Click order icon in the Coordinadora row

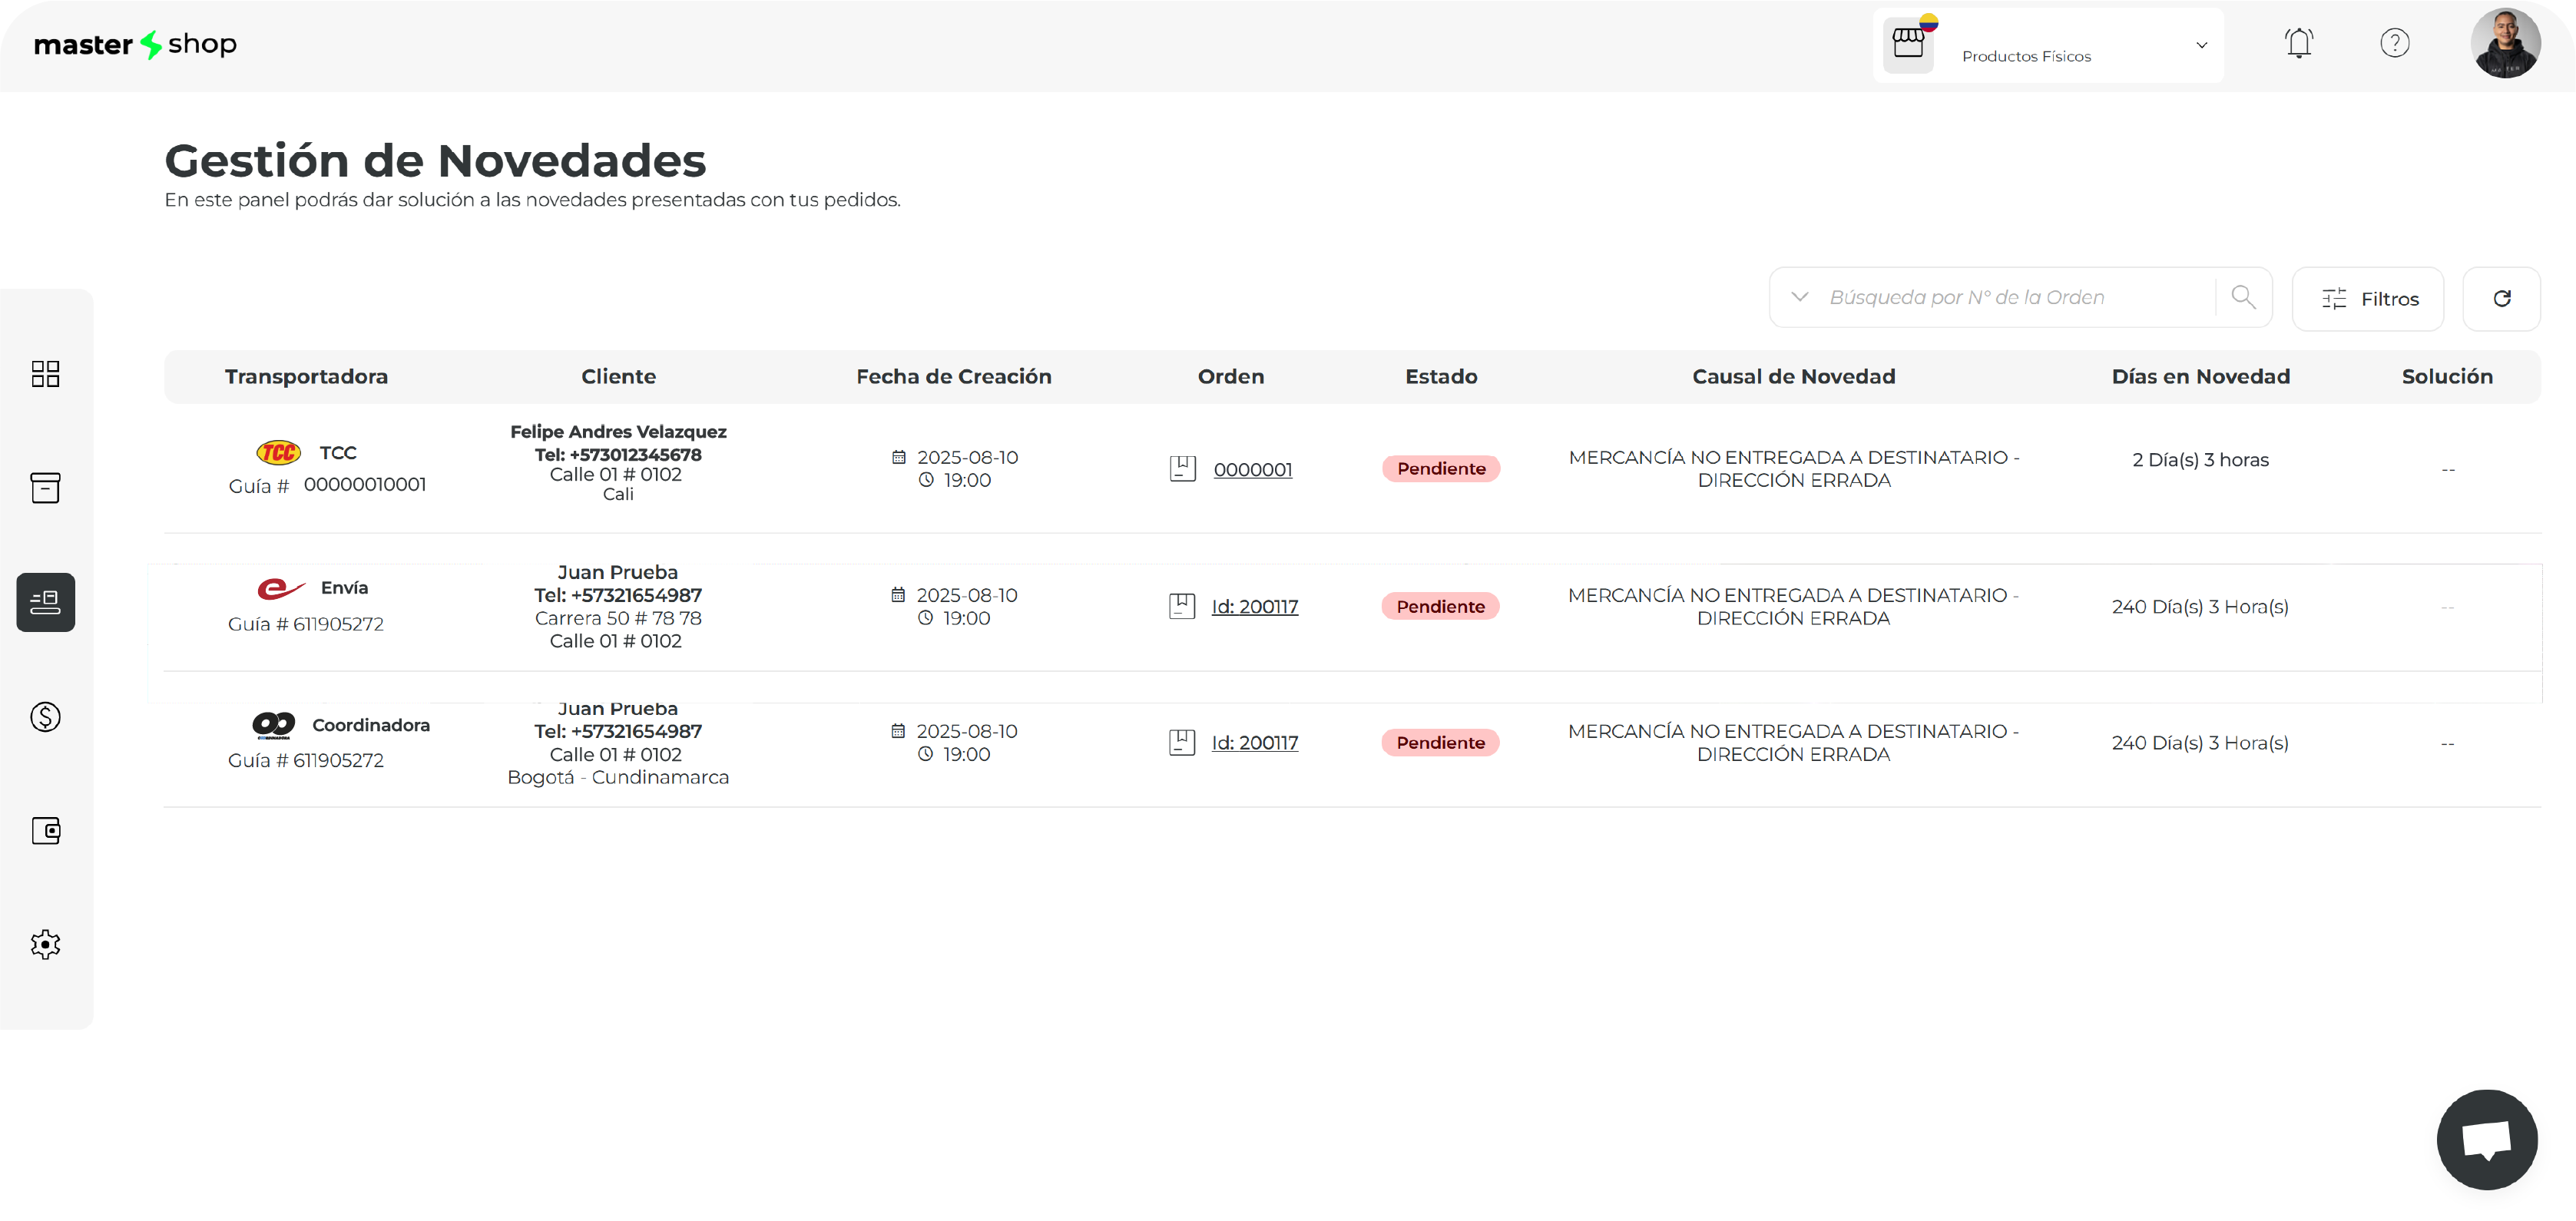1182,742
